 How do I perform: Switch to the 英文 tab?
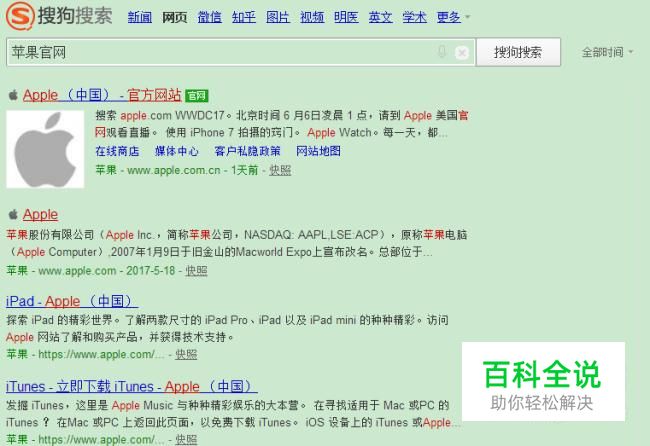pyautogui.click(x=381, y=17)
